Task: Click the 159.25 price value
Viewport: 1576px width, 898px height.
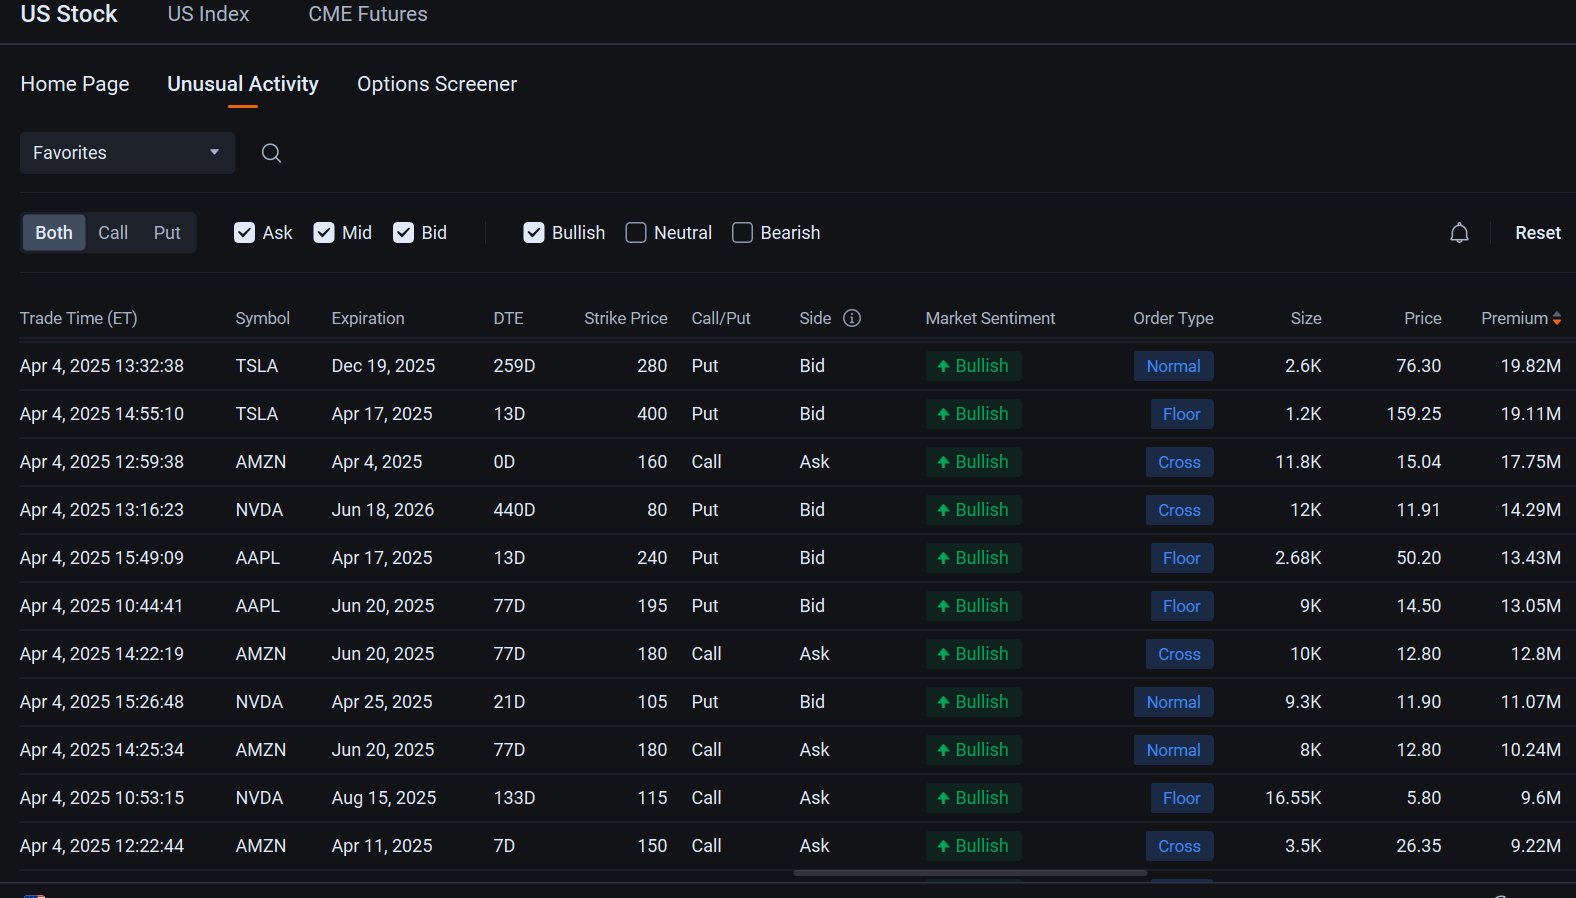Action: point(1413,414)
